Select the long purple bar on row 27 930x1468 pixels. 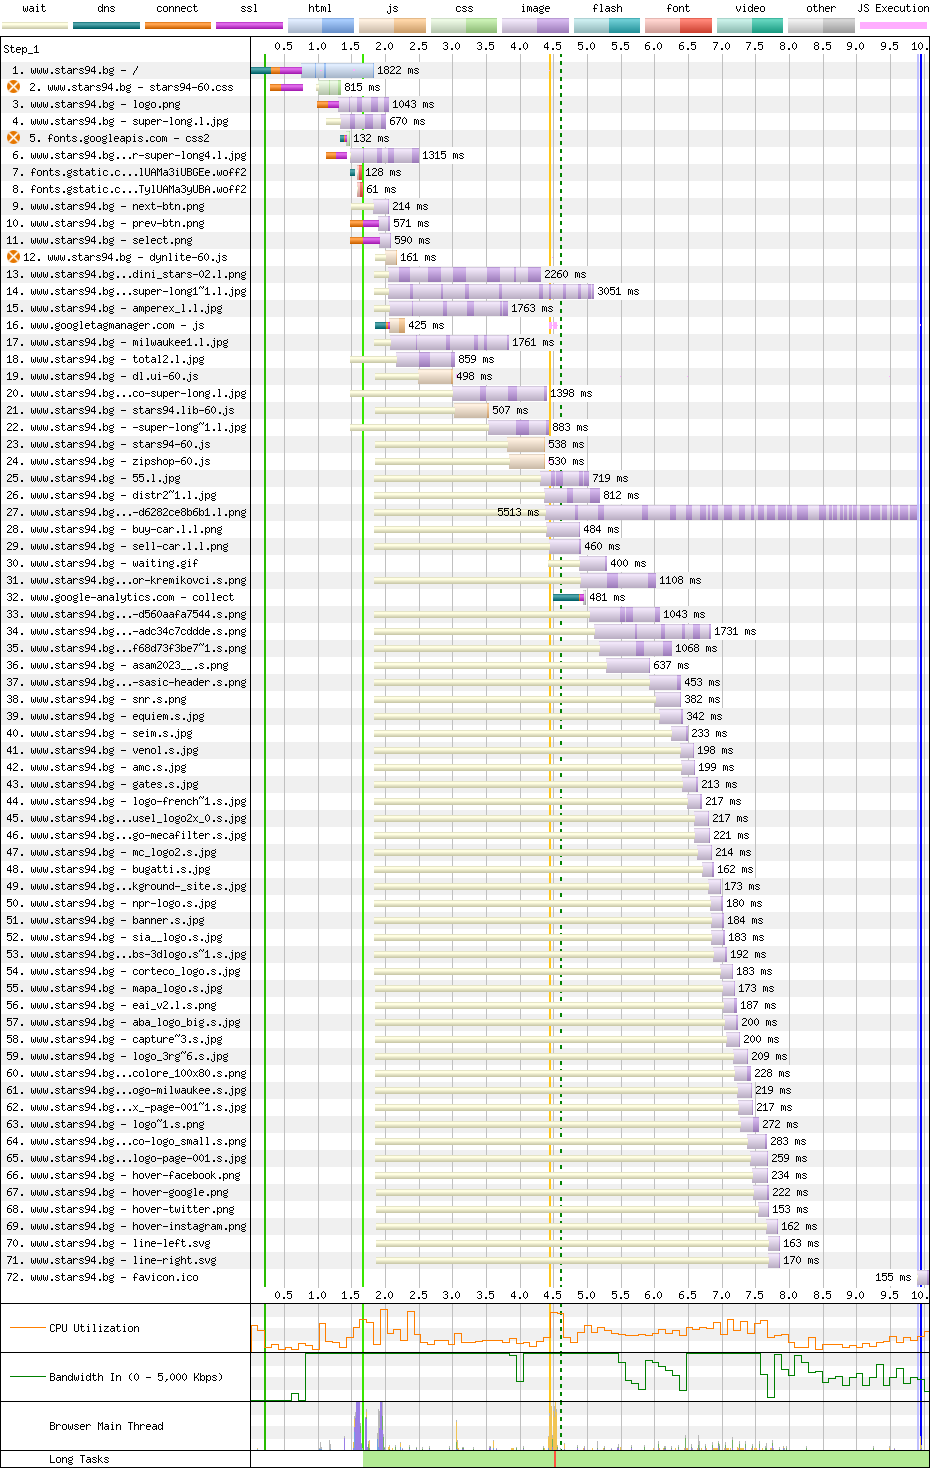731,512
